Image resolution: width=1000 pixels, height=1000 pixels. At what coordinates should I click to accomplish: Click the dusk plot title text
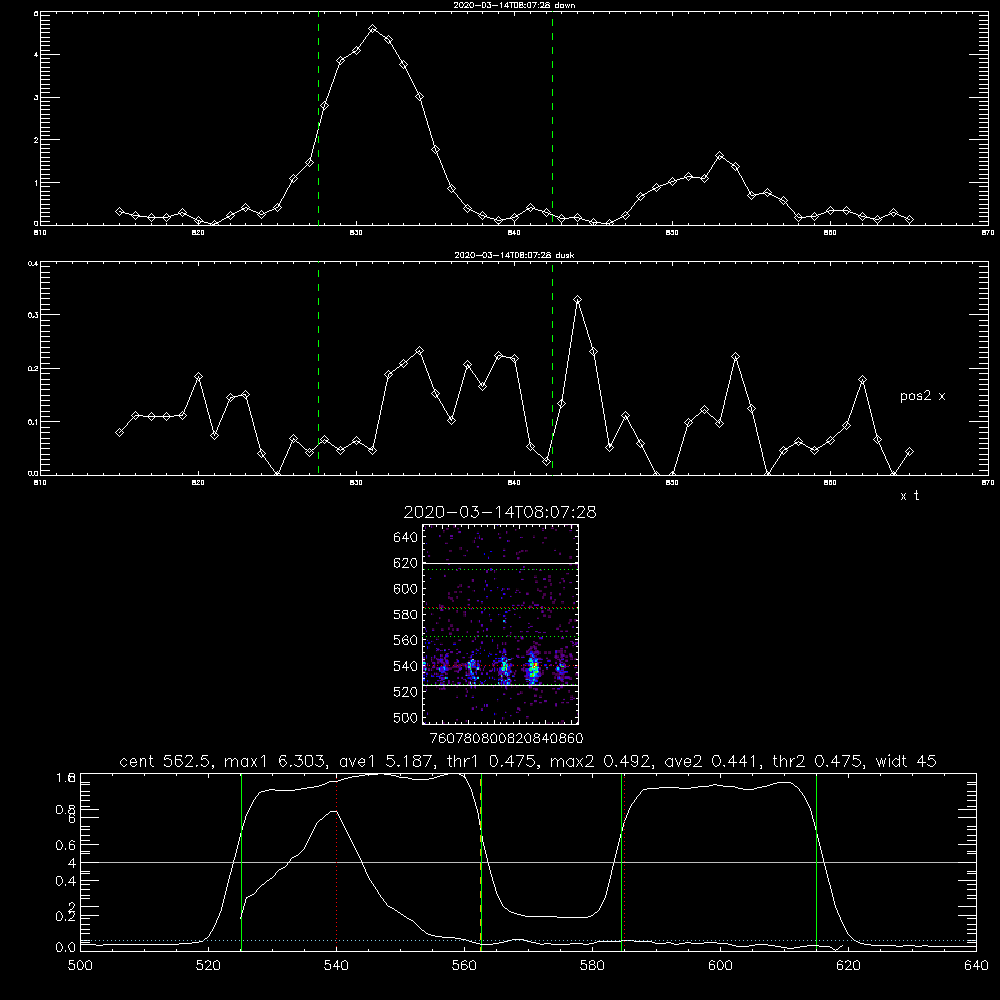pos(514,255)
